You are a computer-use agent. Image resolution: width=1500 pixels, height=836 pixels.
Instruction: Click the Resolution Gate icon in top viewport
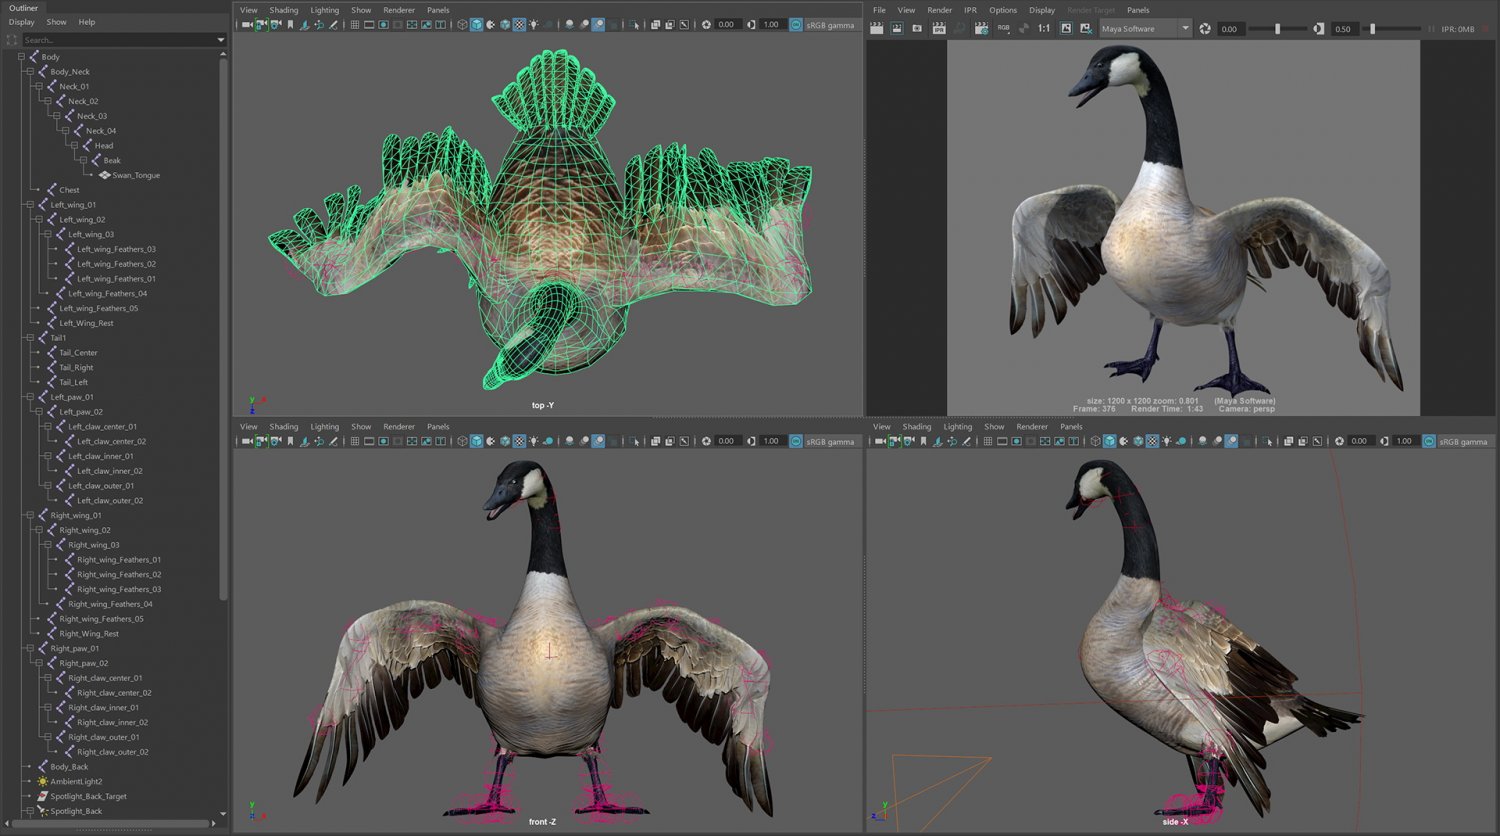point(383,25)
